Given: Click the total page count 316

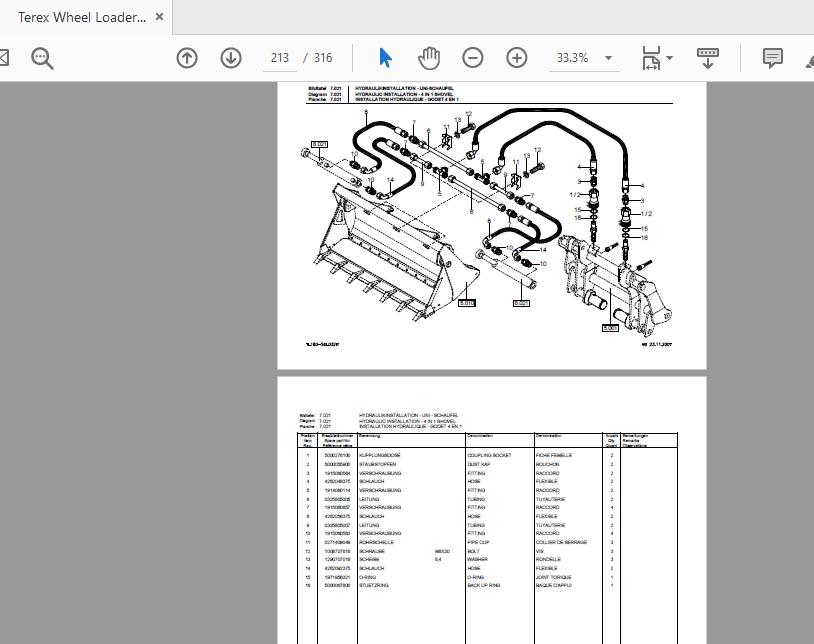Looking at the screenshot, I should tap(323, 58).
